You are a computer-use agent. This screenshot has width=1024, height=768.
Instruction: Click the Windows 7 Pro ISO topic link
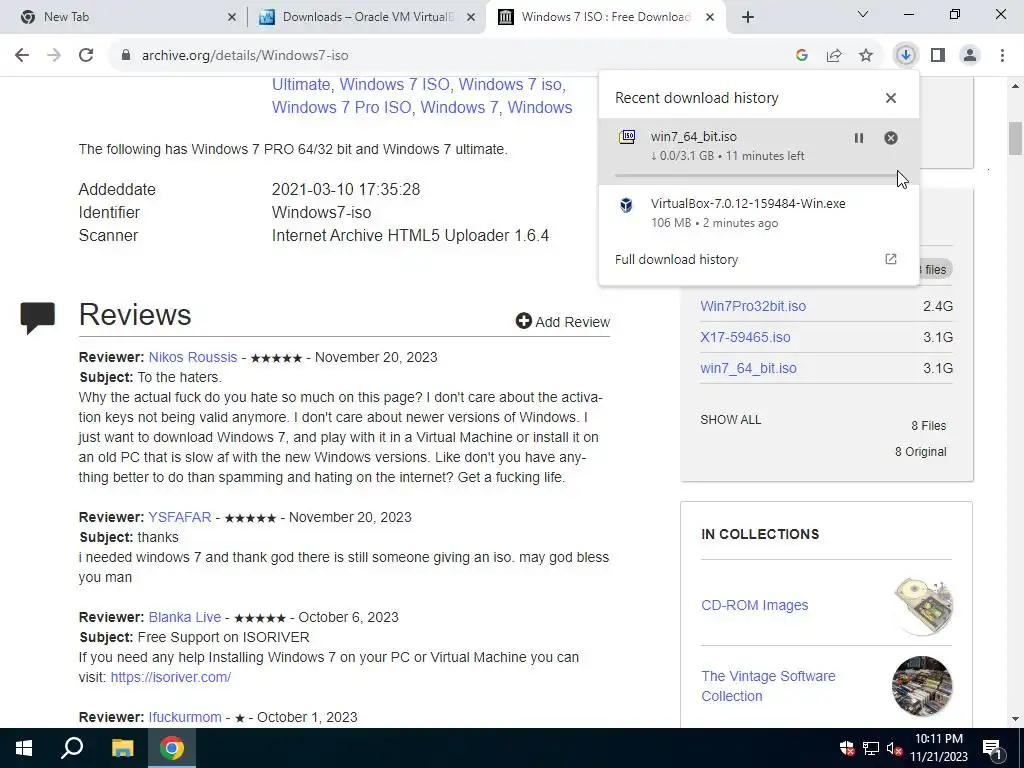click(342, 107)
